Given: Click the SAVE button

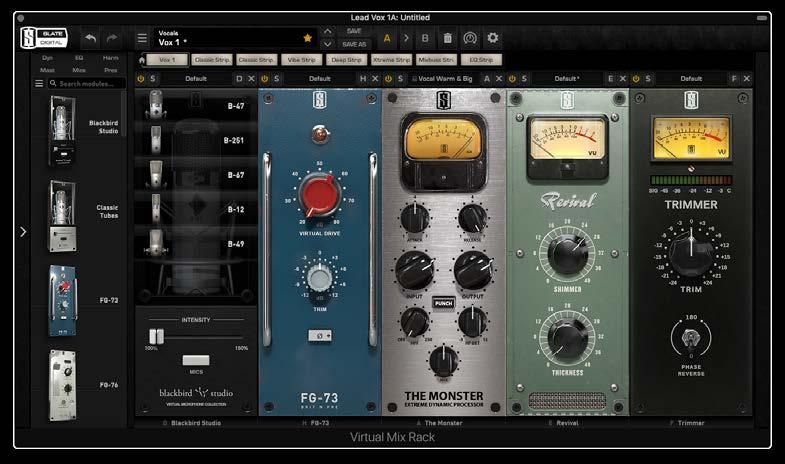Looking at the screenshot, I should pos(354,32).
